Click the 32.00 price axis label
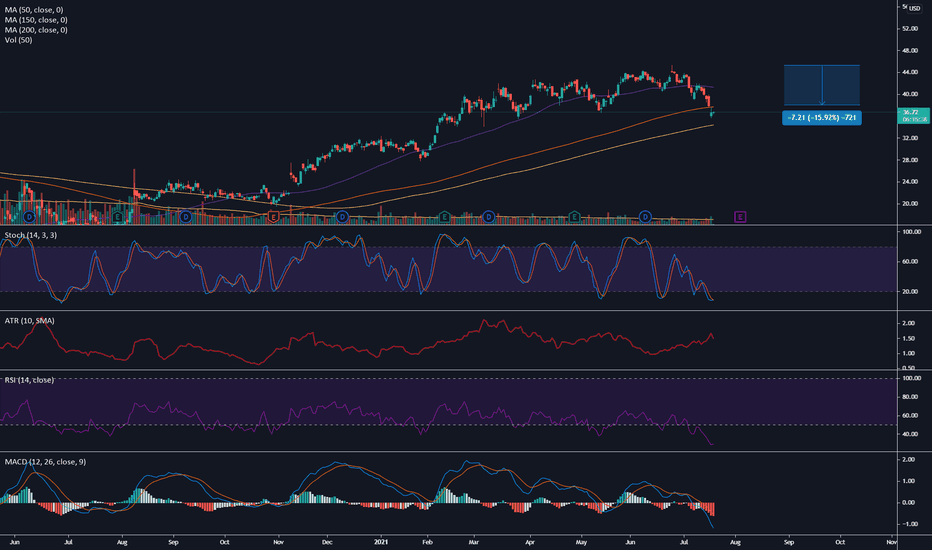Screen dimensions: 932x550 coord(910,138)
